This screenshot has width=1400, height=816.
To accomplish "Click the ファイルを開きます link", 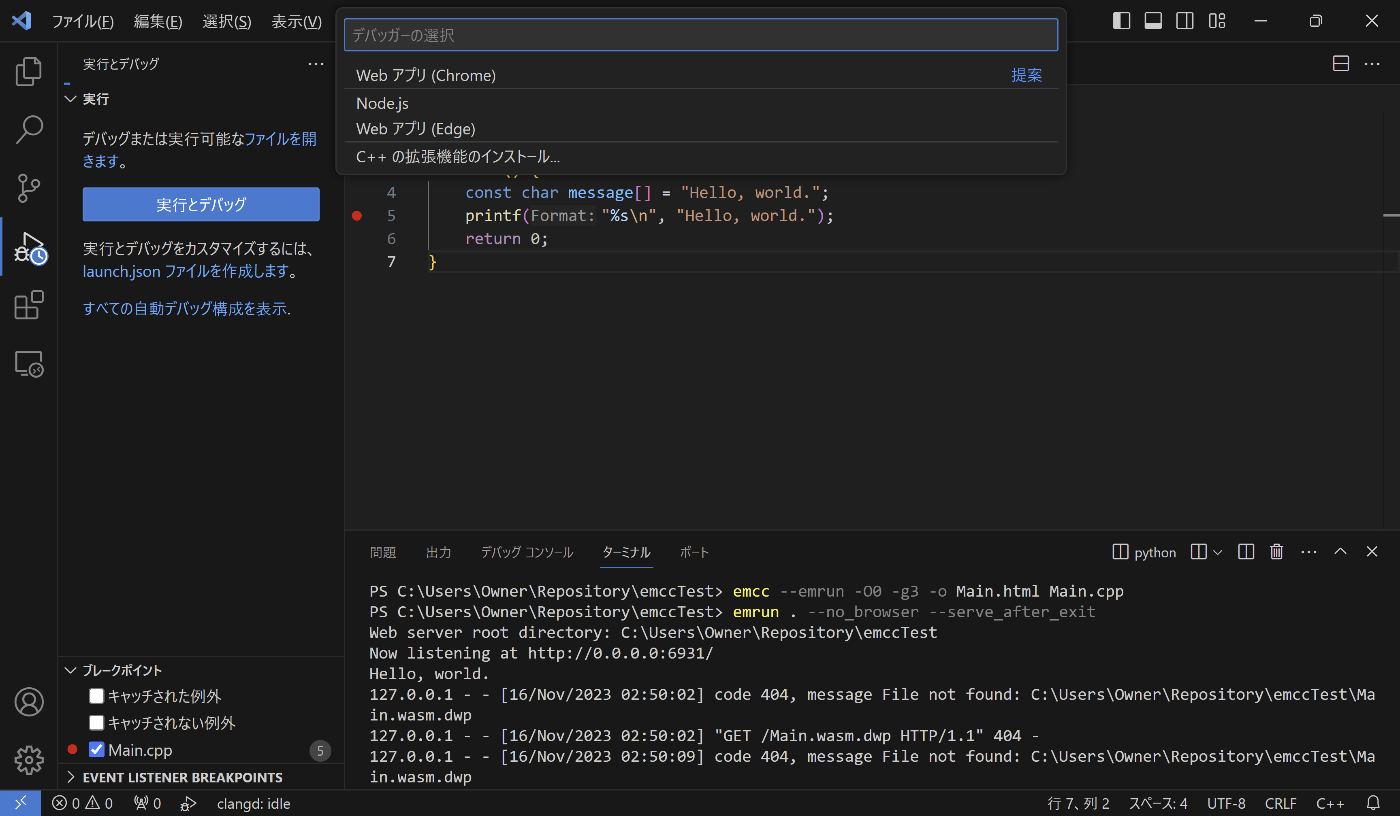I will [x=200, y=150].
